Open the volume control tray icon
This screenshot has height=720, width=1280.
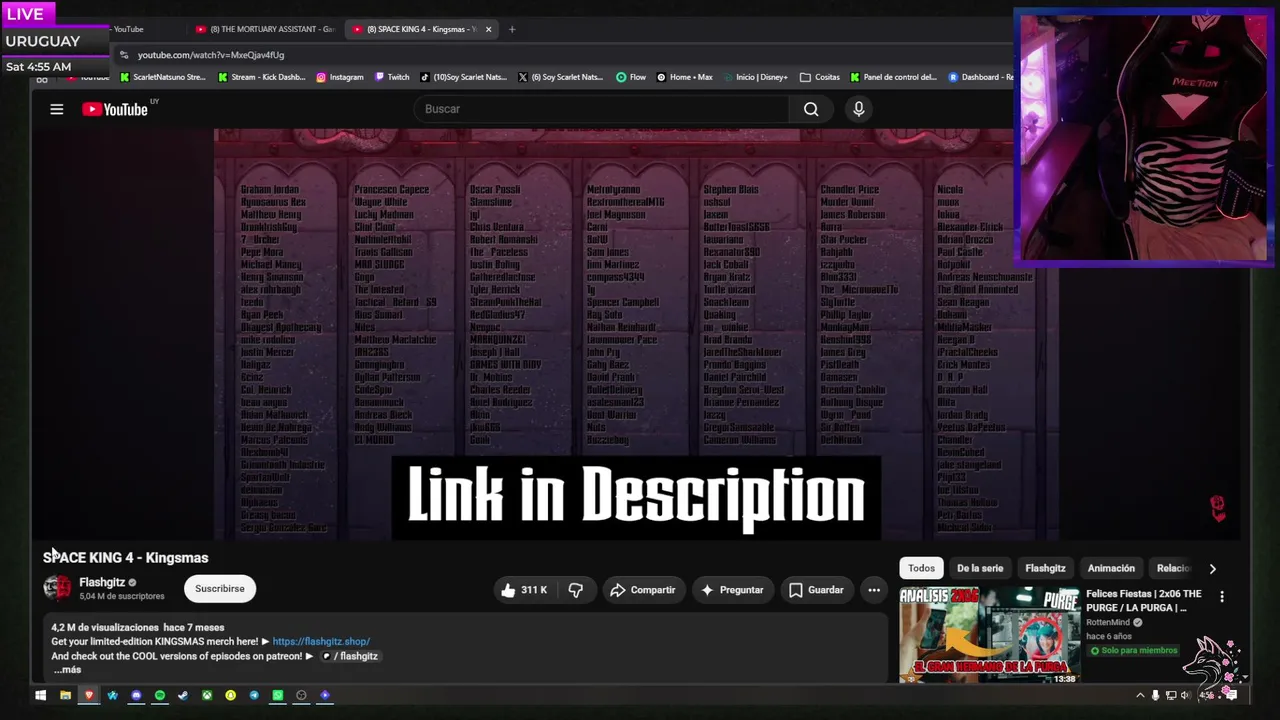1186,695
